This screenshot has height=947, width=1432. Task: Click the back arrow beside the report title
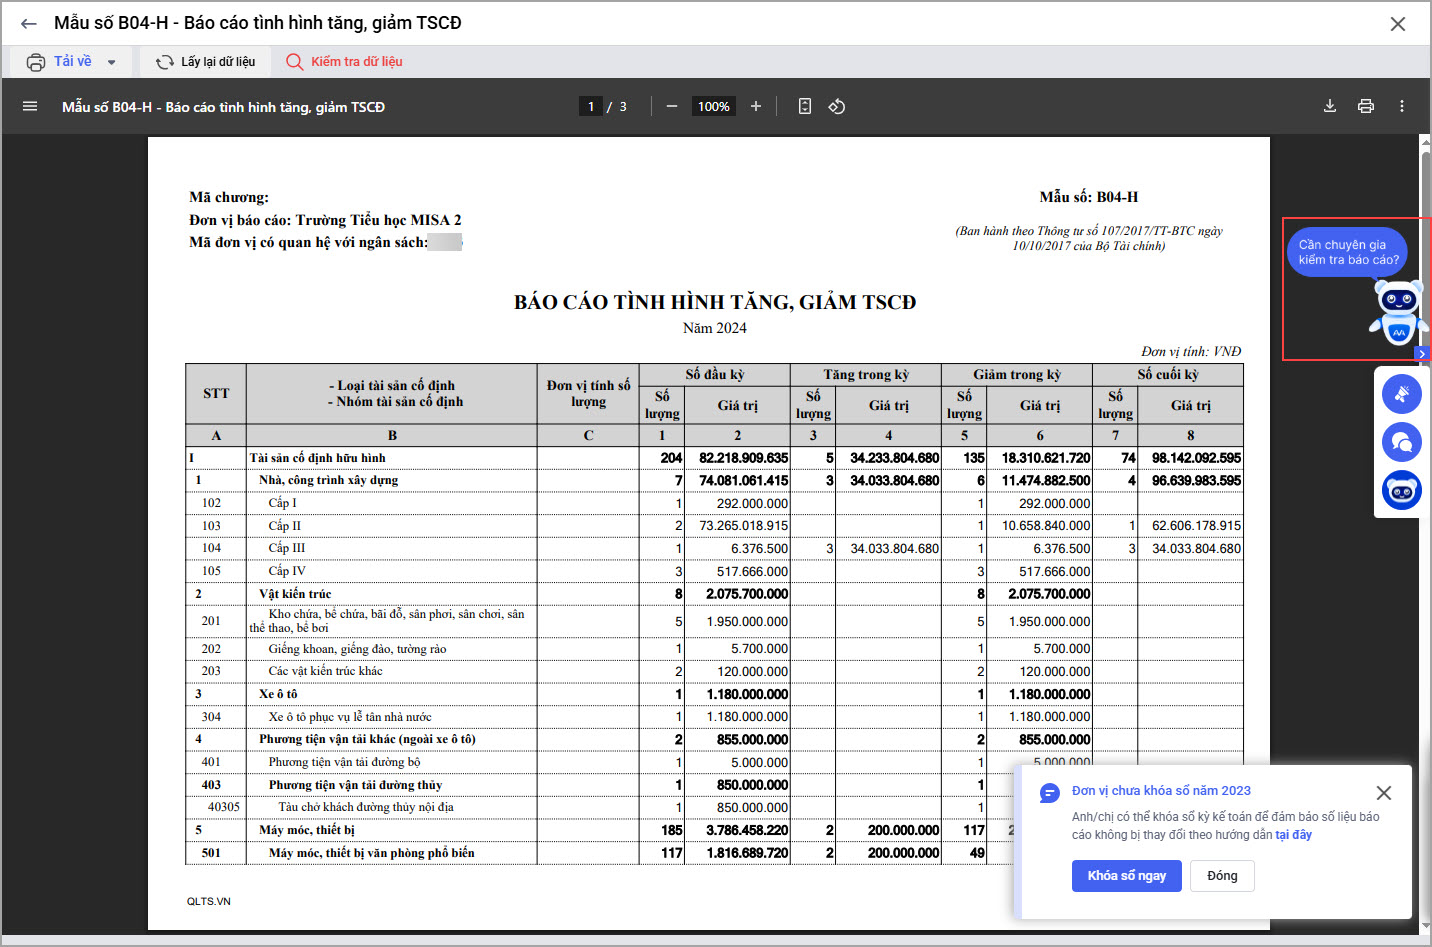[x=28, y=23]
